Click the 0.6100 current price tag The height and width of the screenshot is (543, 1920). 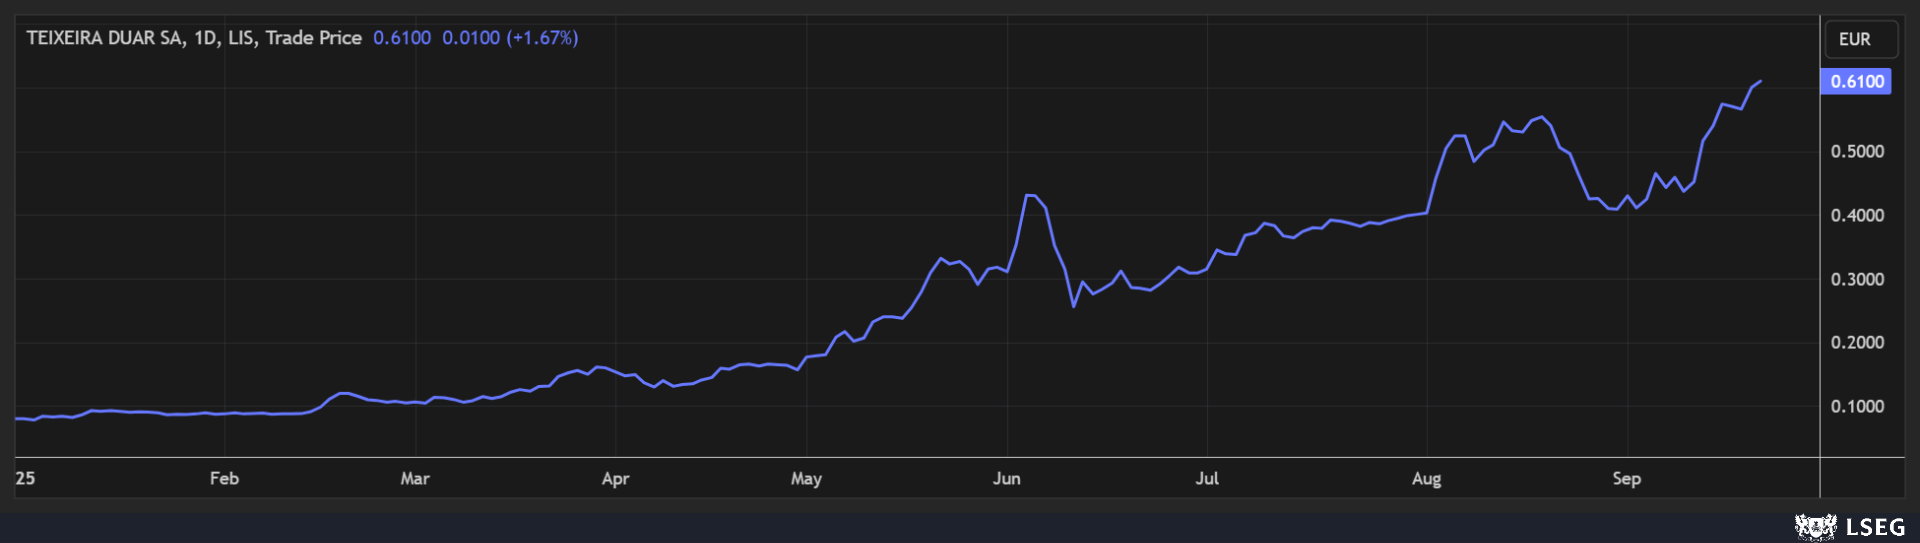1856,82
